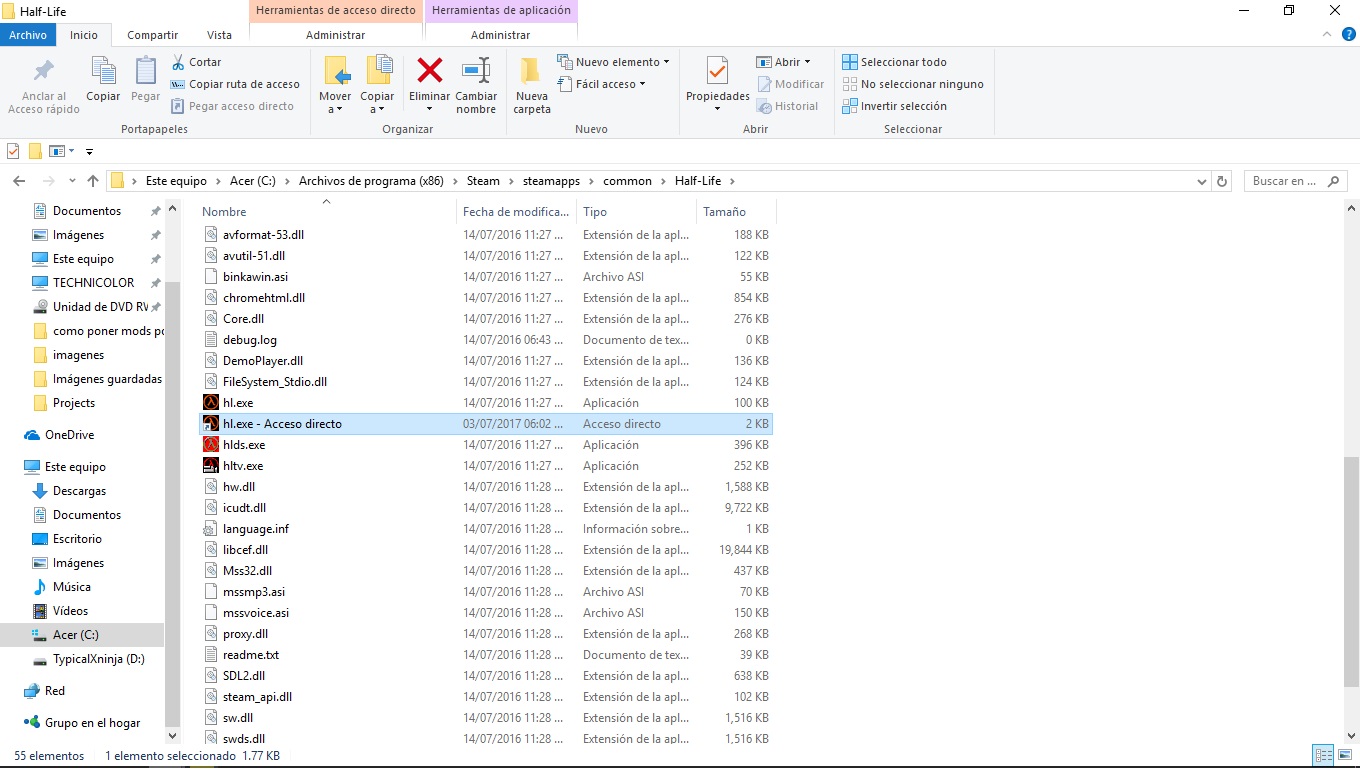Open the Abrir dropdown
1360x770 pixels.
point(784,62)
